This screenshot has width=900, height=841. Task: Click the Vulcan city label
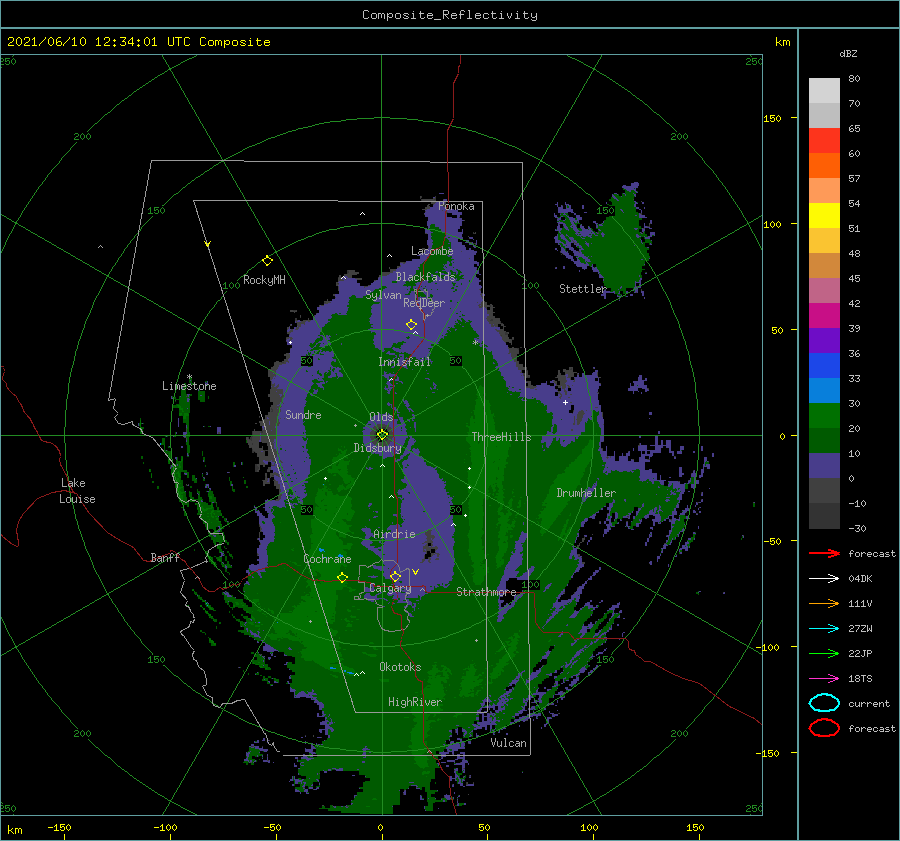click(509, 743)
